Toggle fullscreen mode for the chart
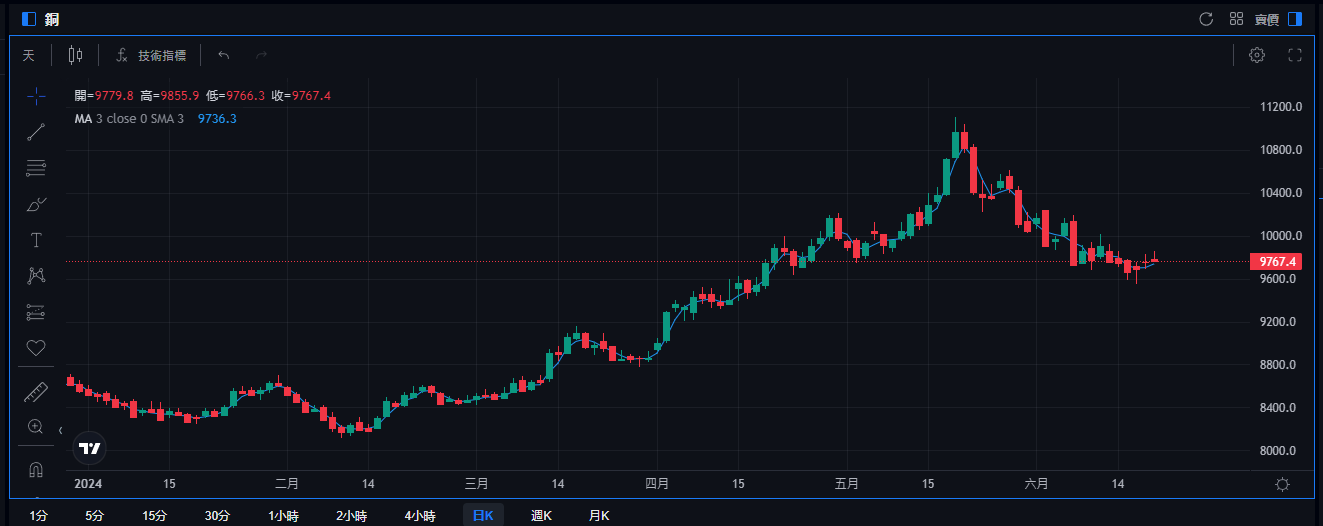Screen dimensions: 1323x526 point(1295,55)
